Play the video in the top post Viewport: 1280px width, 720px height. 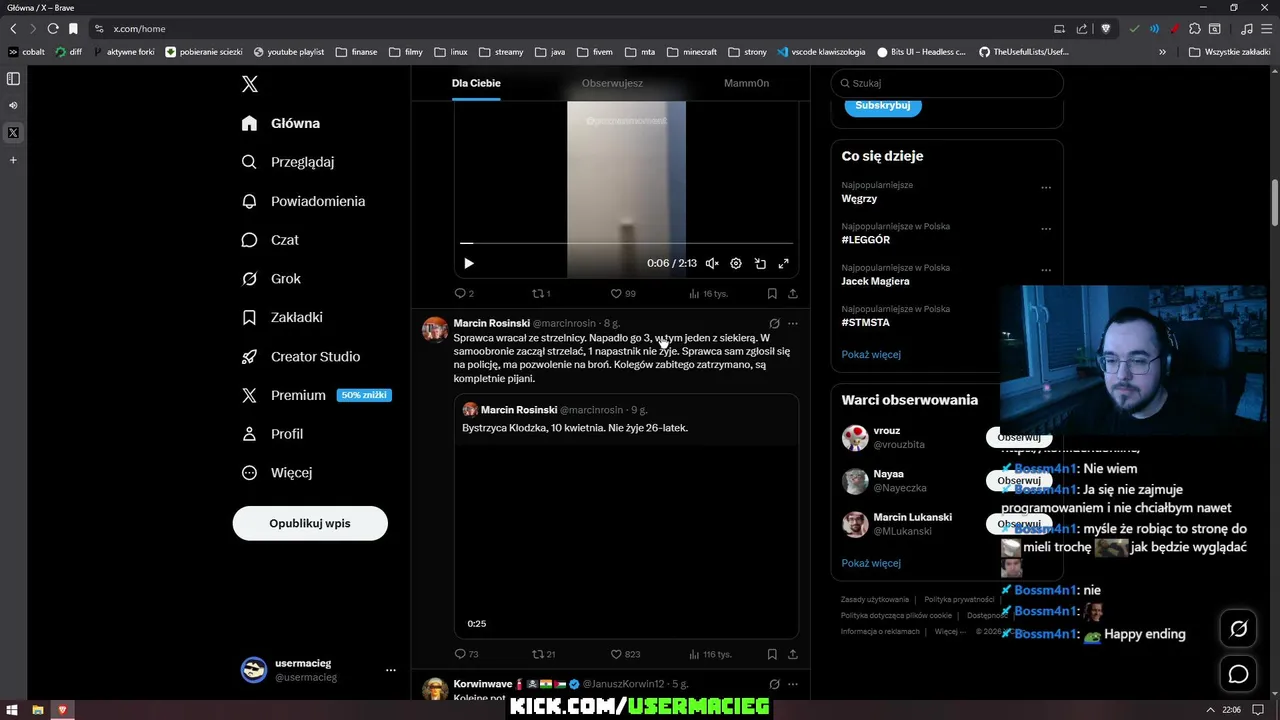468,264
